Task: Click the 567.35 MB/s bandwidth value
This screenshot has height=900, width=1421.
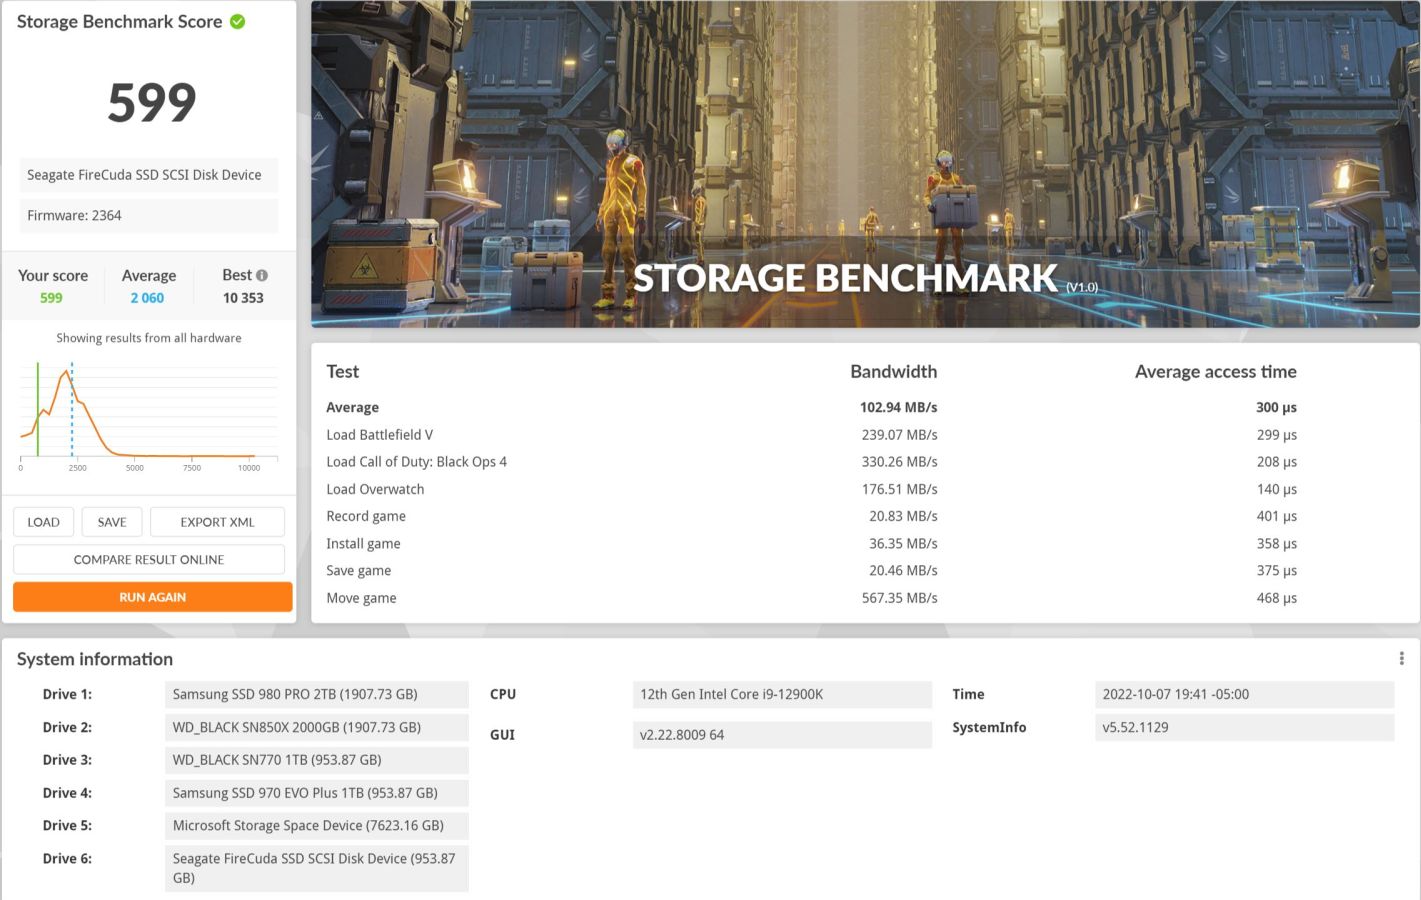Action: tap(899, 598)
